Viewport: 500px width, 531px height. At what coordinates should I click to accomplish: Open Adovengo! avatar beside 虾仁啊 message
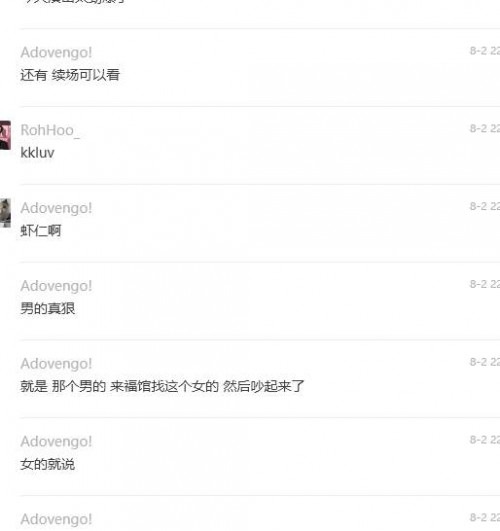[x=5, y=213]
